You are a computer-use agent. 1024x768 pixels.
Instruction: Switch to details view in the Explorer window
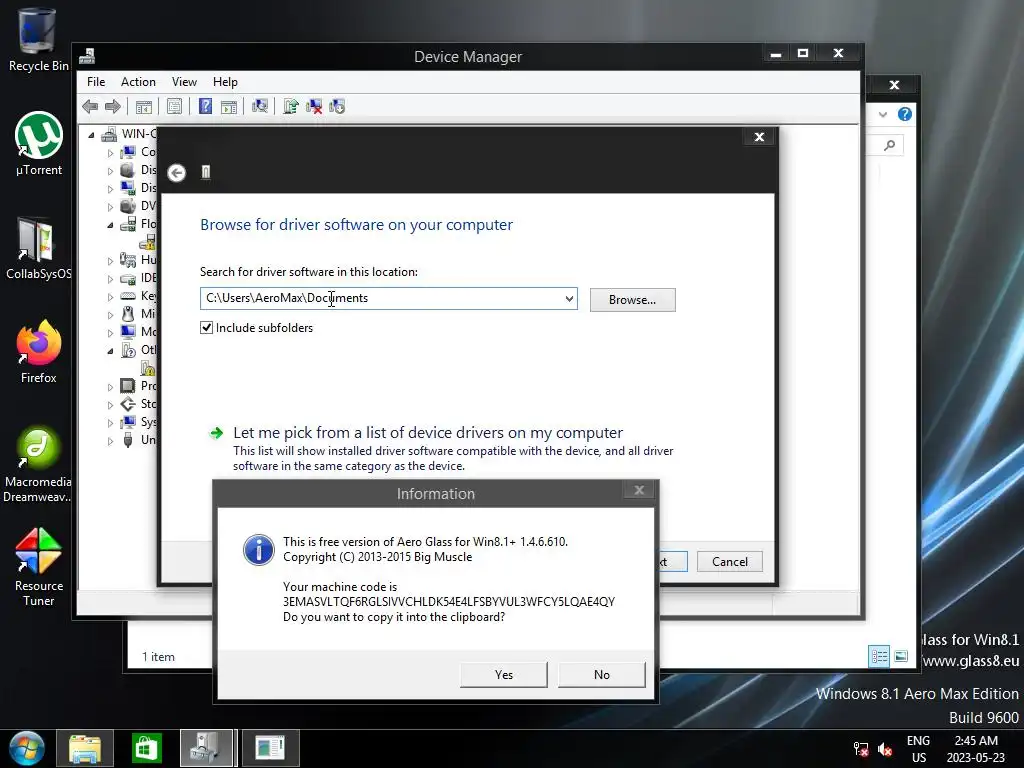click(879, 656)
